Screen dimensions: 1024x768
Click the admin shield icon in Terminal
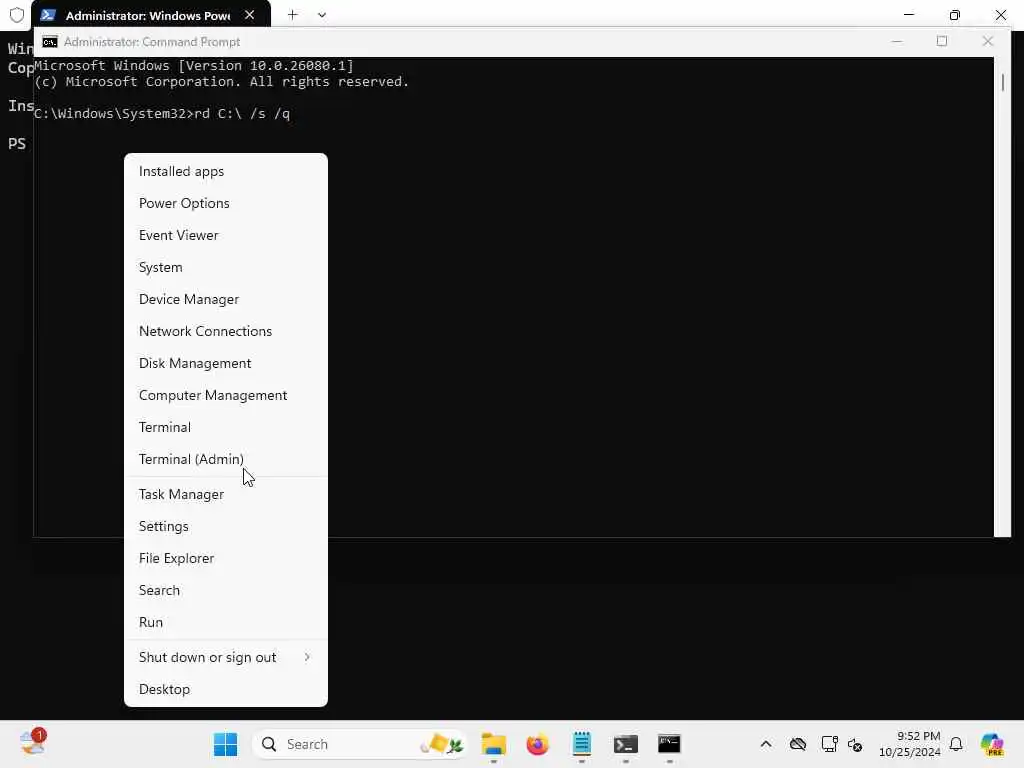click(16, 14)
